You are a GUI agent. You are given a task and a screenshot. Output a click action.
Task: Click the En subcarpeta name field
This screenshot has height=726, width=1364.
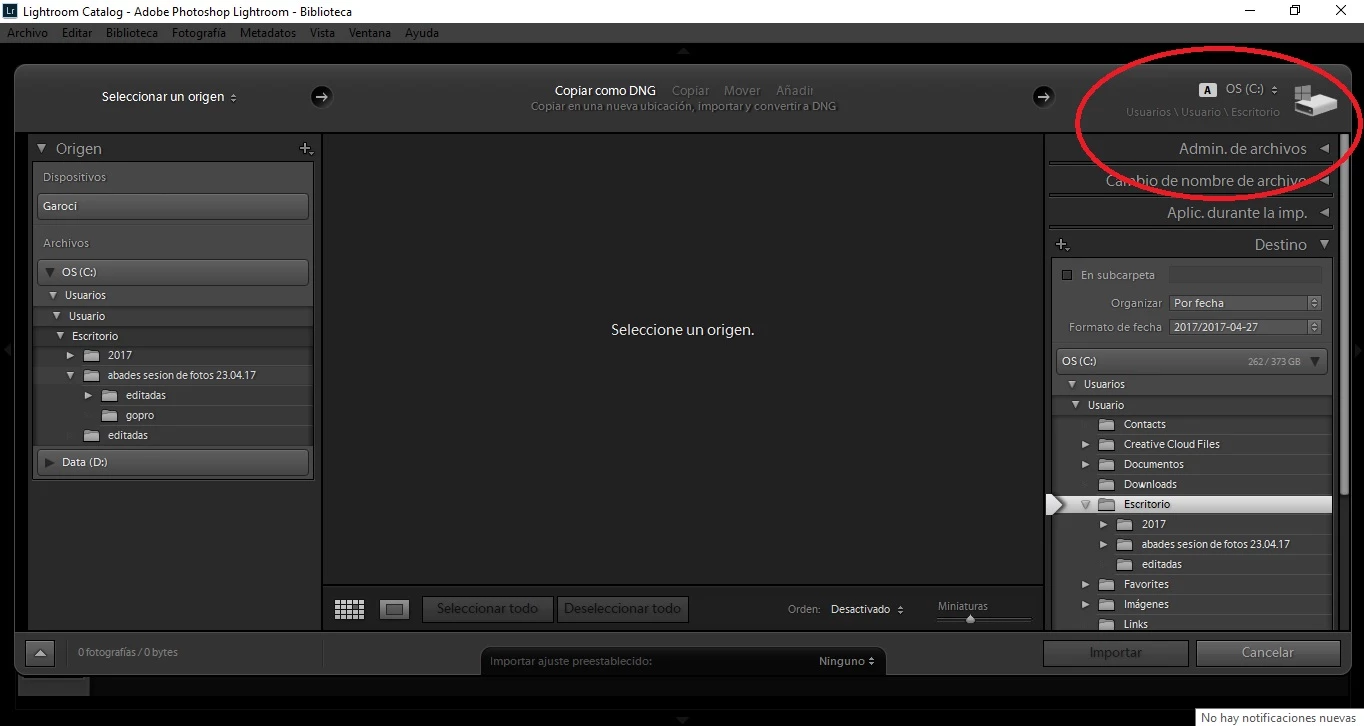(1245, 275)
